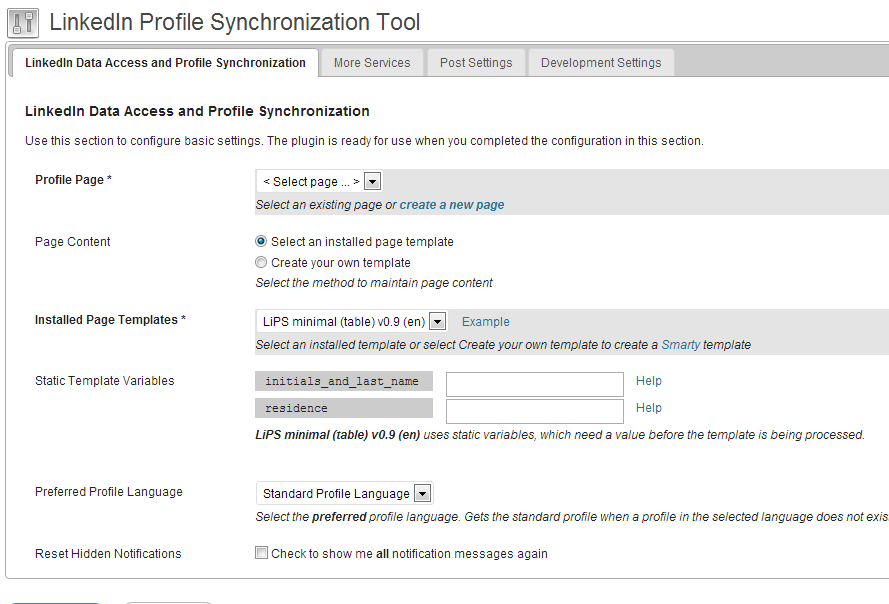The width and height of the screenshot is (889, 604).
Task: Click the 'Reset Hidden Notifications' label
Action: pos(108,554)
